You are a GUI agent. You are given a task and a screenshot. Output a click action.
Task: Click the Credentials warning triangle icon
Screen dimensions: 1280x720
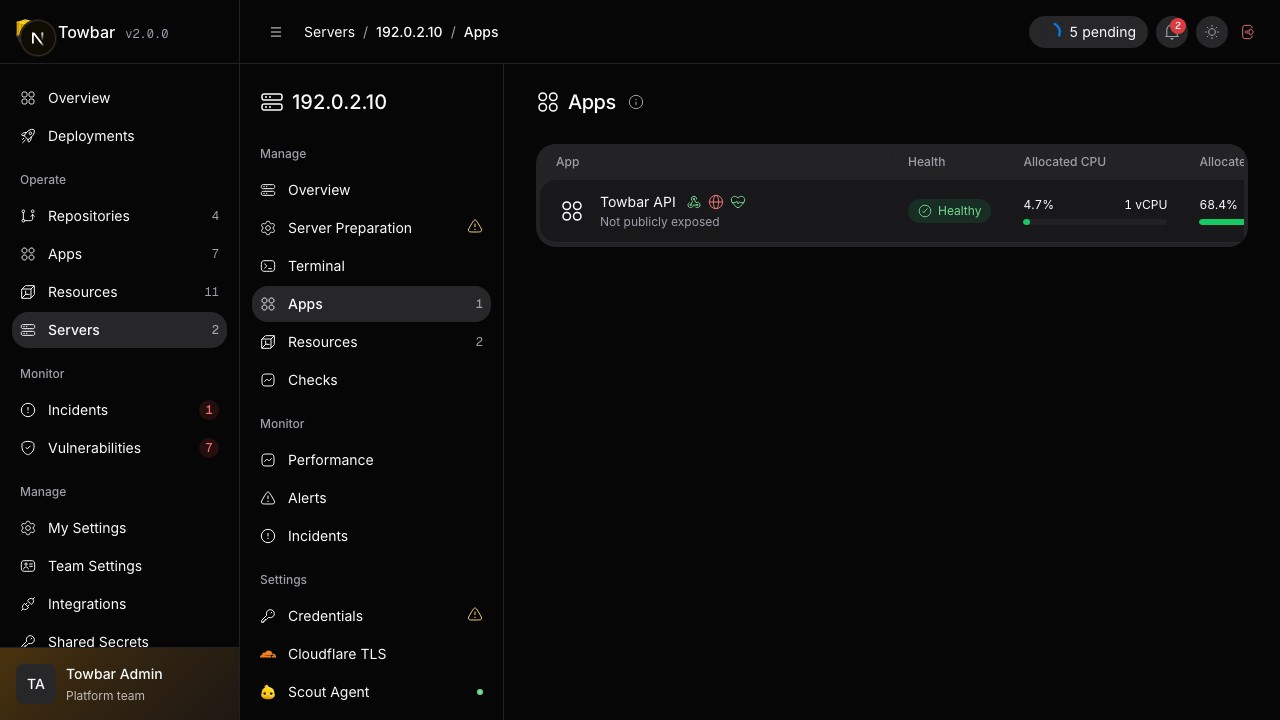pyautogui.click(x=475, y=615)
